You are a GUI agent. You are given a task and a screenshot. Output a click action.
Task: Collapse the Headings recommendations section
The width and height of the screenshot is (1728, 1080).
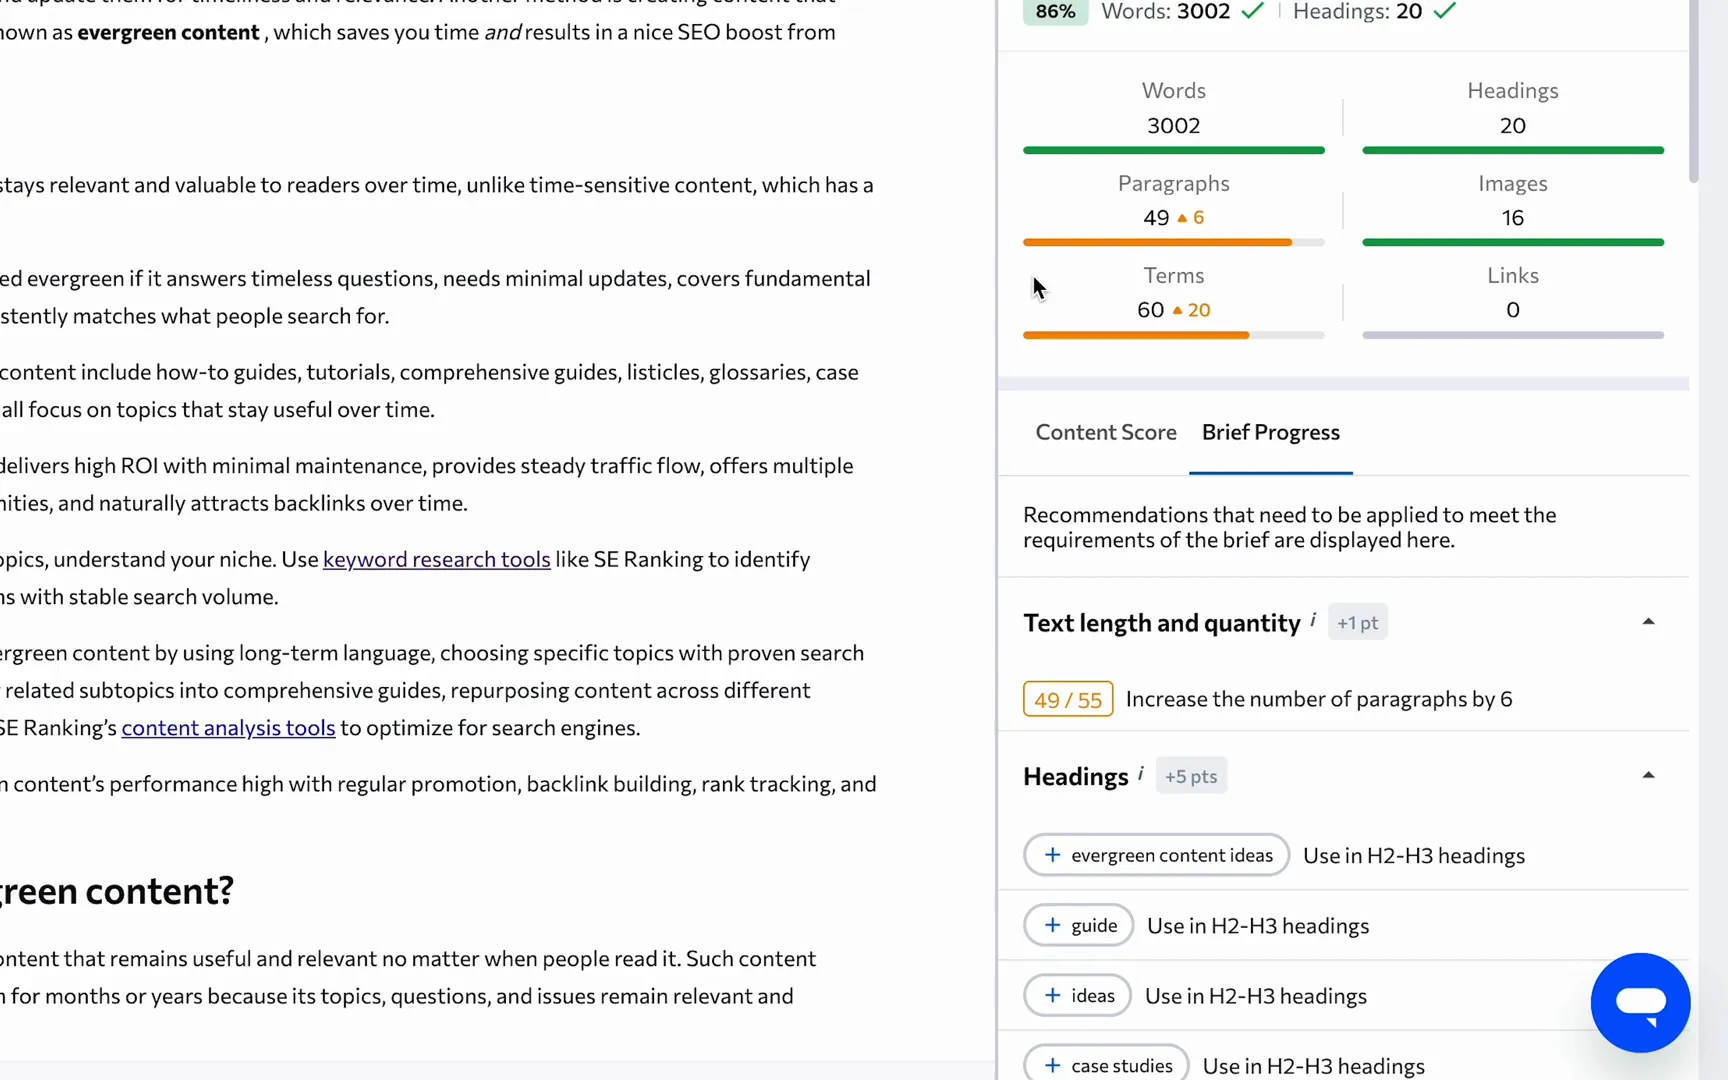click(1648, 774)
